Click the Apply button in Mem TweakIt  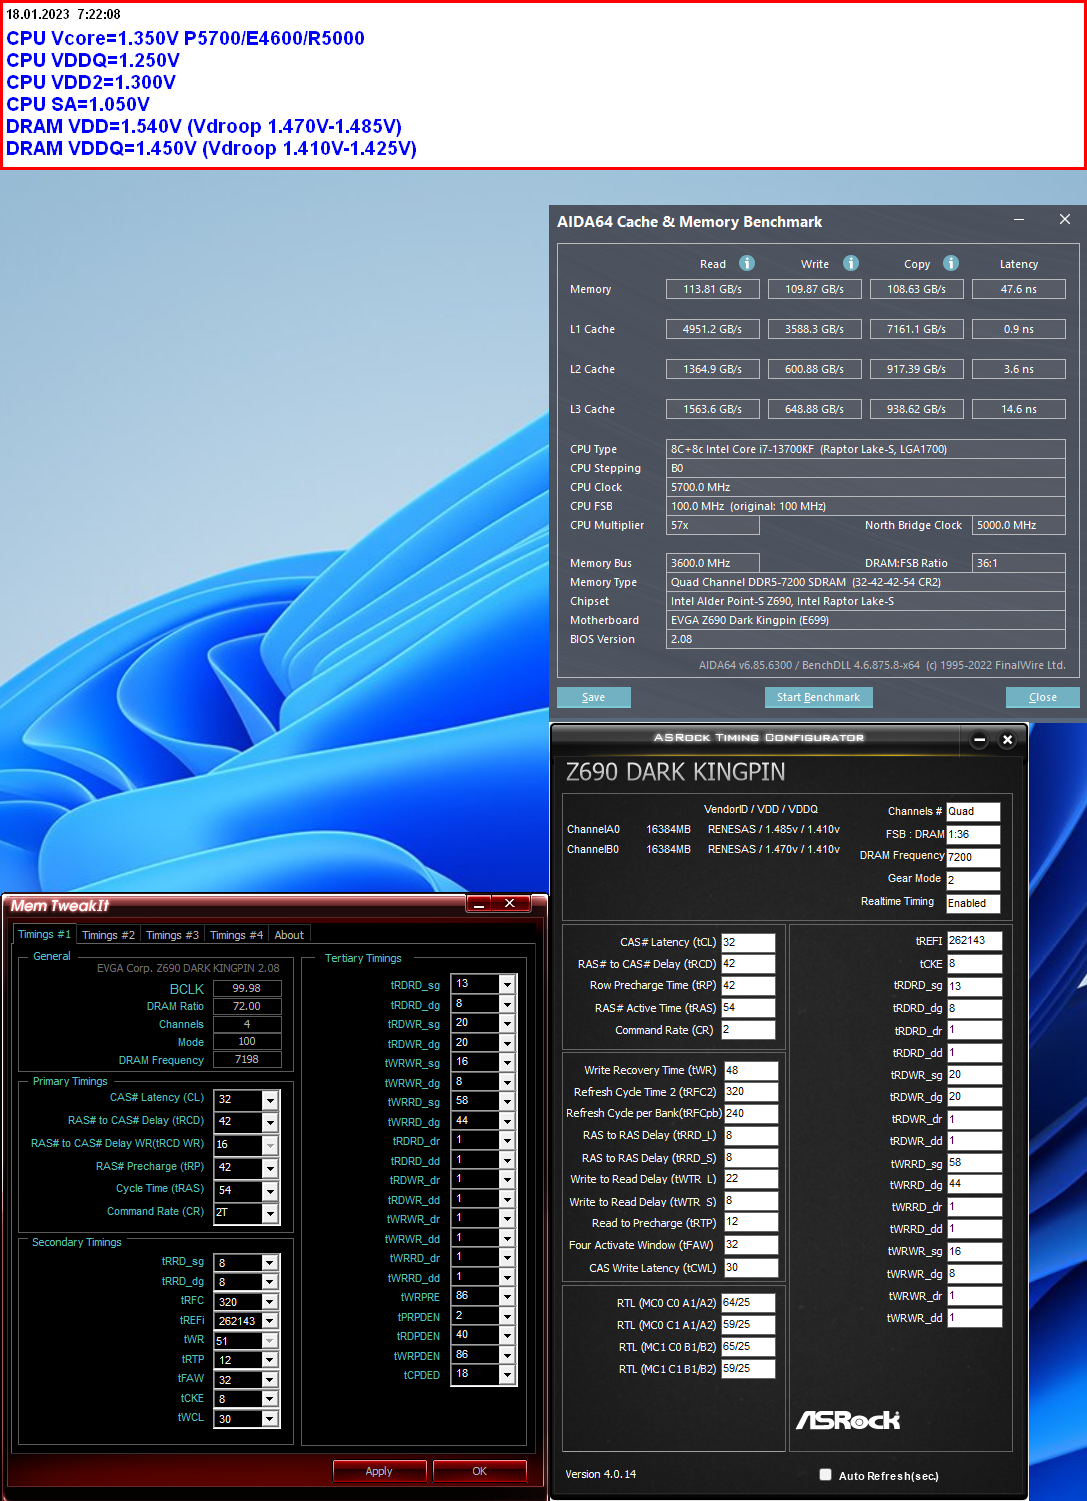coord(379,1471)
